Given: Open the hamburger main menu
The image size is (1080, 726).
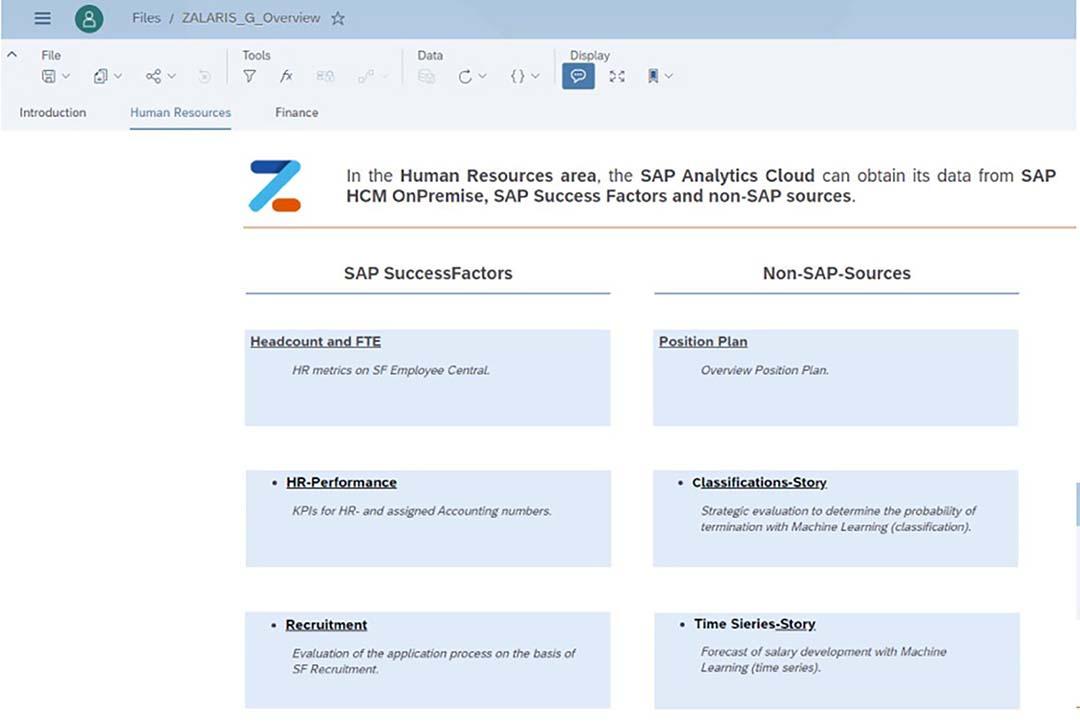Looking at the screenshot, I should pyautogui.click(x=43, y=19).
